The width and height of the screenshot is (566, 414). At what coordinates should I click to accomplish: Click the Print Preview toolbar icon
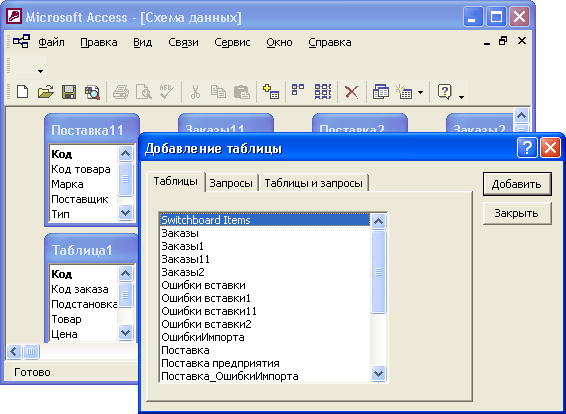click(143, 92)
